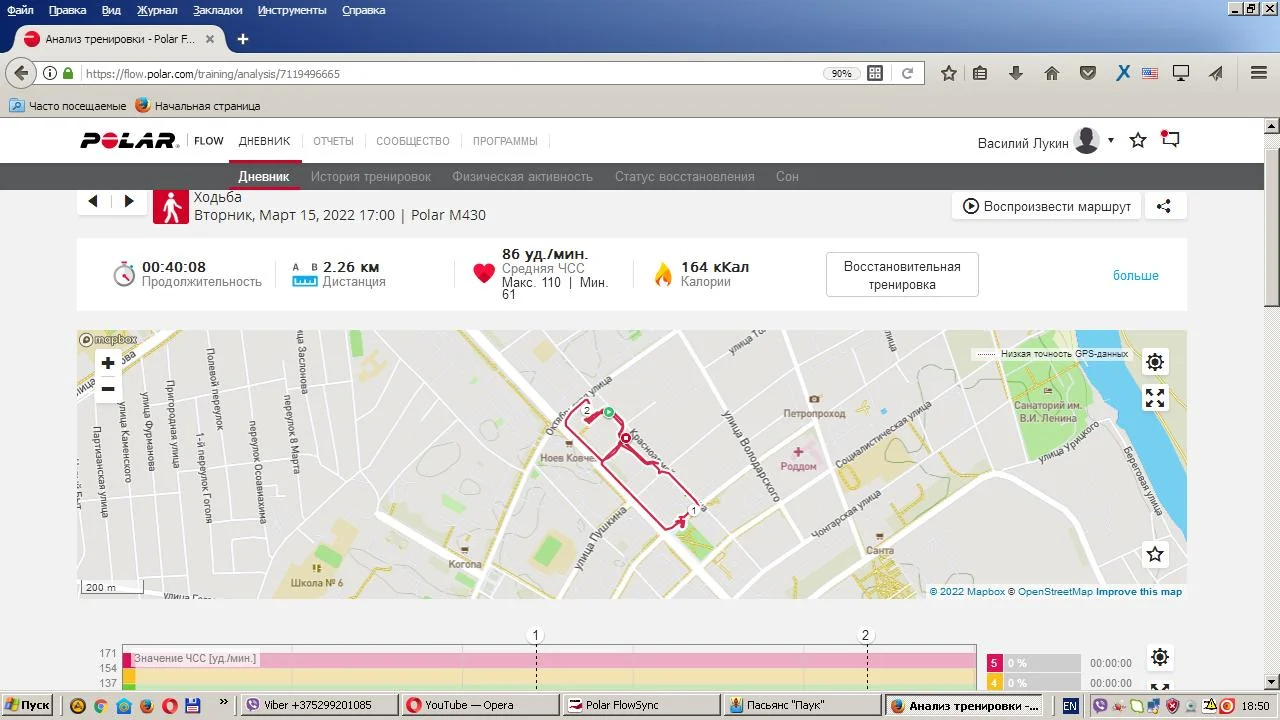Select lap marker 2 on the chart timeline
Screen dimensions: 1280x720
[x=866, y=635]
